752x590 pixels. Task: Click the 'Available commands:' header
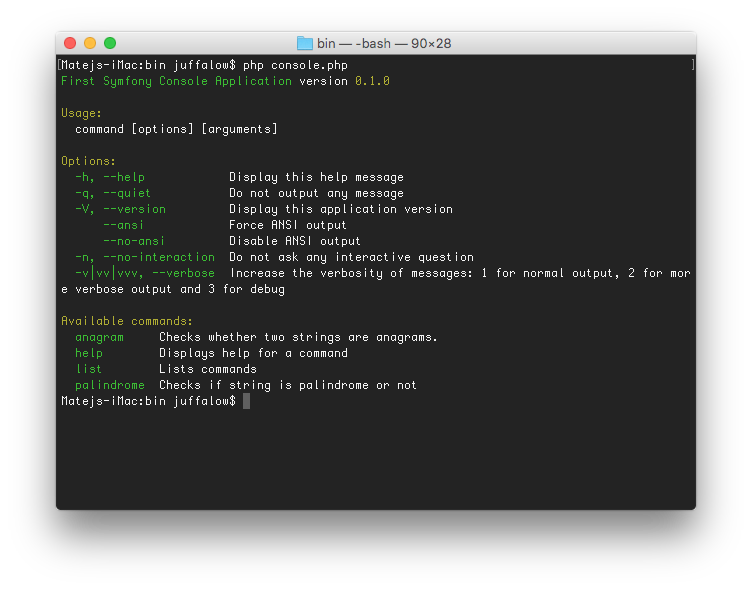pyautogui.click(x=127, y=321)
